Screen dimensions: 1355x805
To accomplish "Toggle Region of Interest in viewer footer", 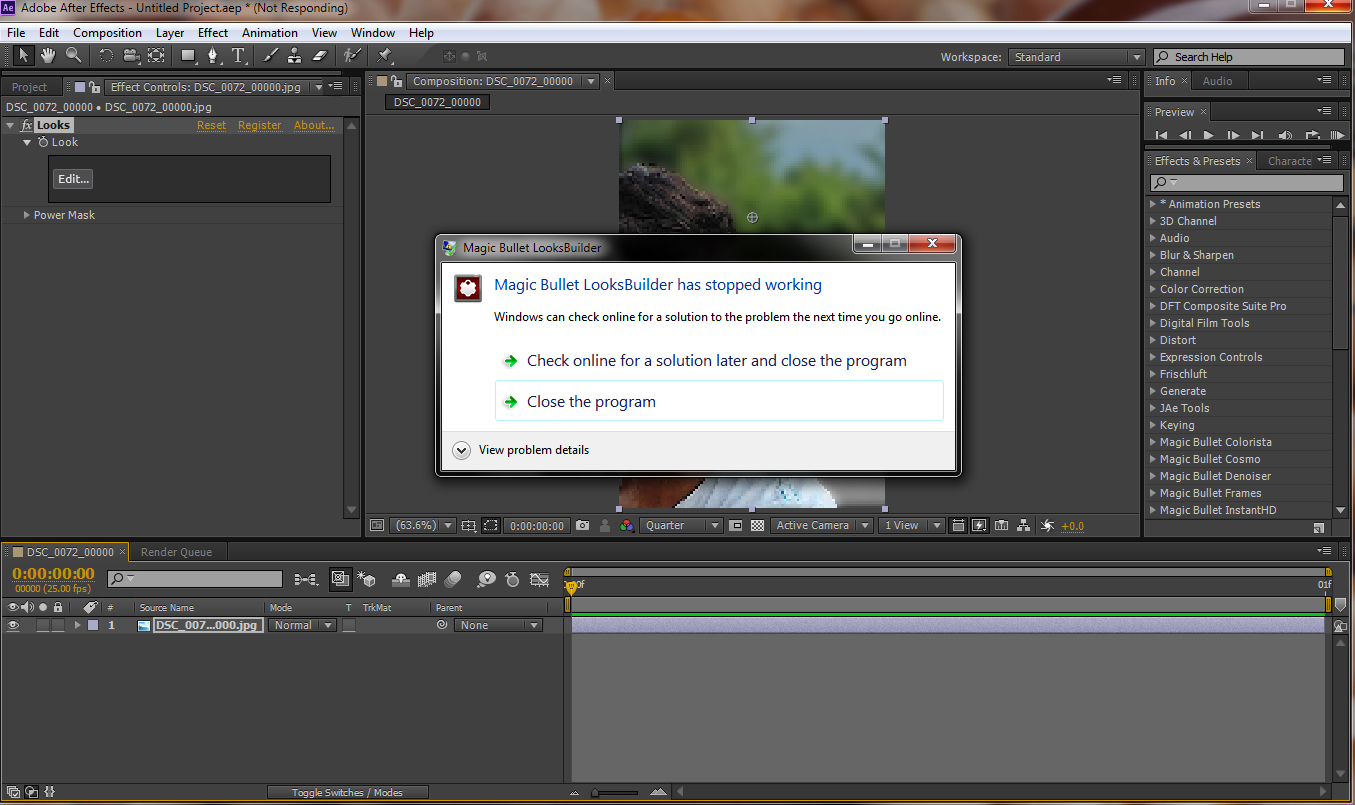I will (490, 525).
